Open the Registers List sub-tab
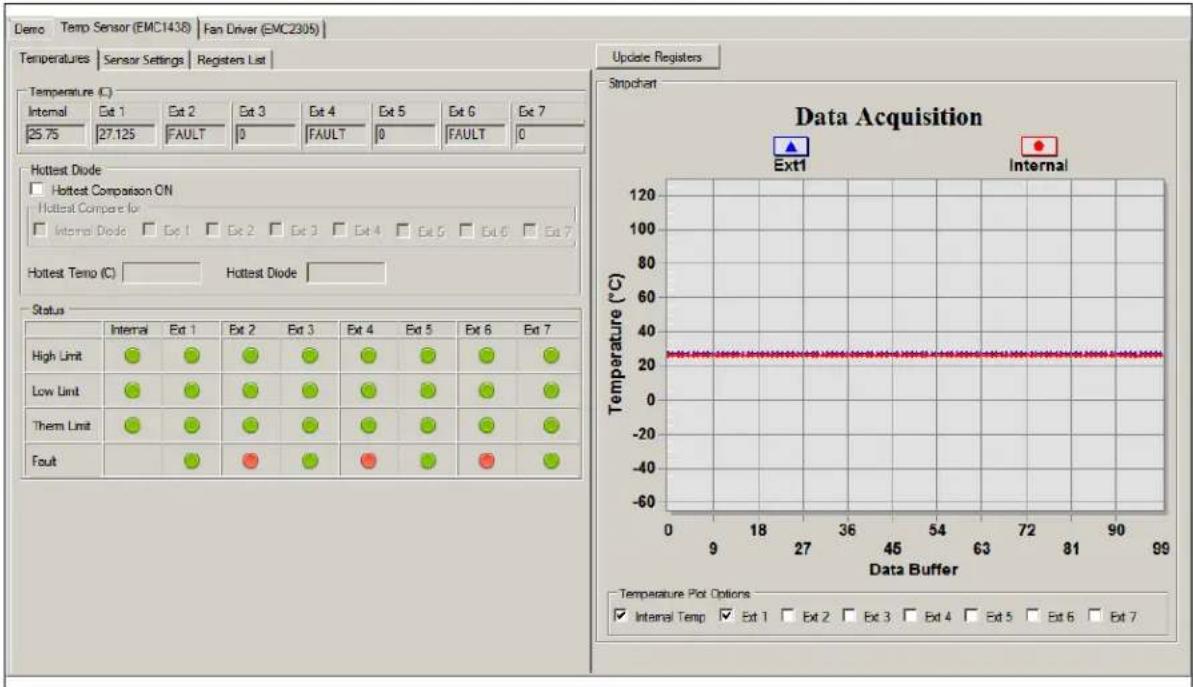The height and width of the screenshot is (687, 1193). point(231,59)
